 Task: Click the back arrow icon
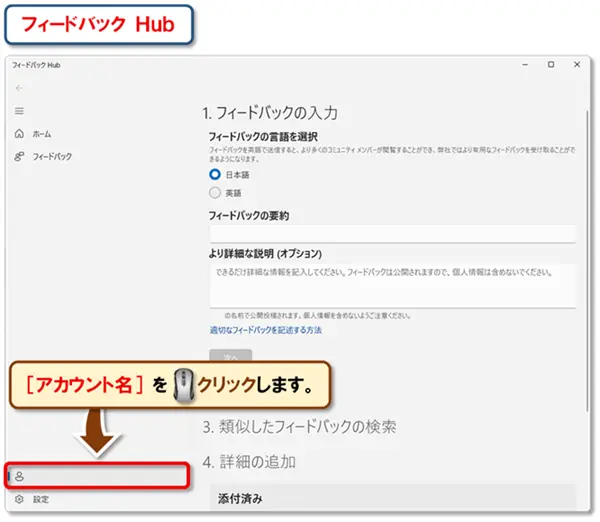(19, 88)
